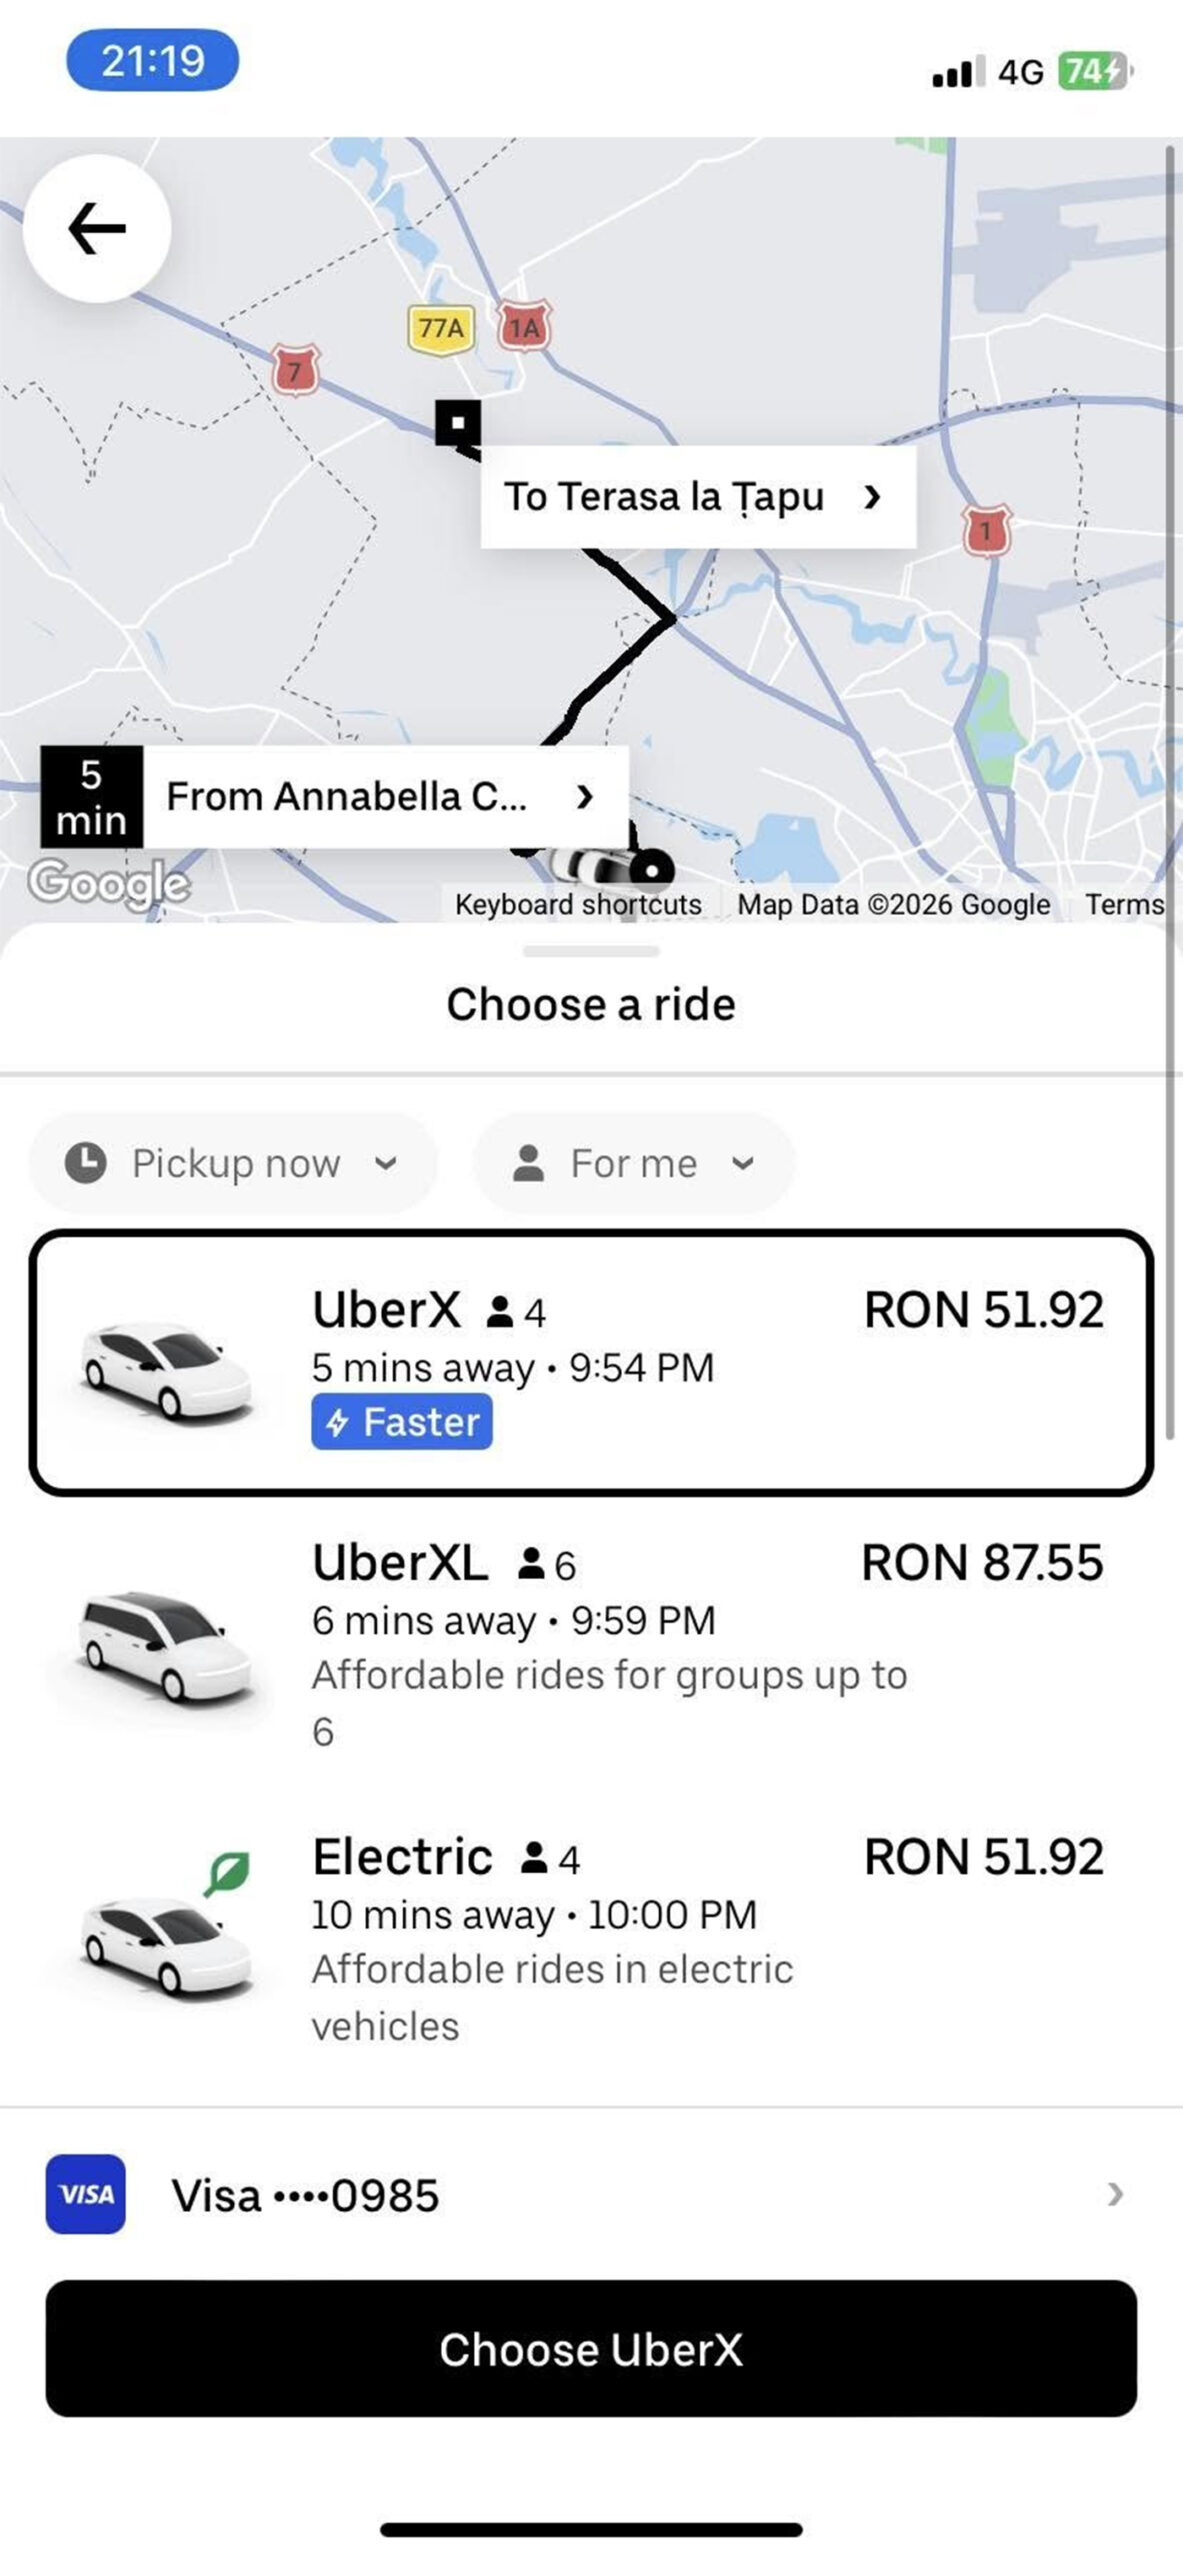Tap the black destination square marker on map
This screenshot has width=1183, height=2560.
pyautogui.click(x=458, y=423)
